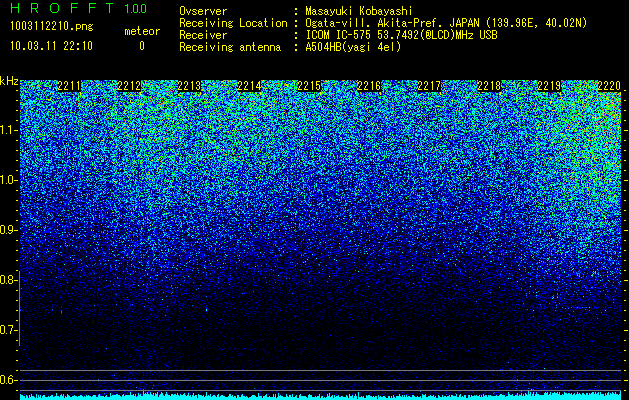Click the observer name Masayuki Kobayashi

[x=359, y=11]
